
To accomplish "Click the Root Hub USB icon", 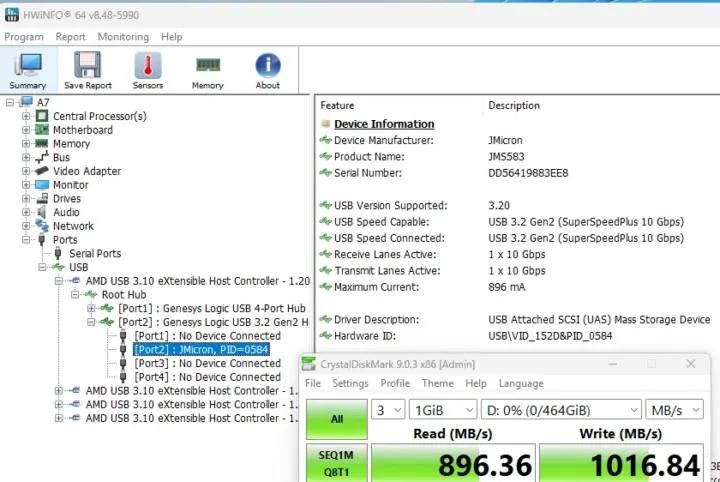I will coord(90,294).
